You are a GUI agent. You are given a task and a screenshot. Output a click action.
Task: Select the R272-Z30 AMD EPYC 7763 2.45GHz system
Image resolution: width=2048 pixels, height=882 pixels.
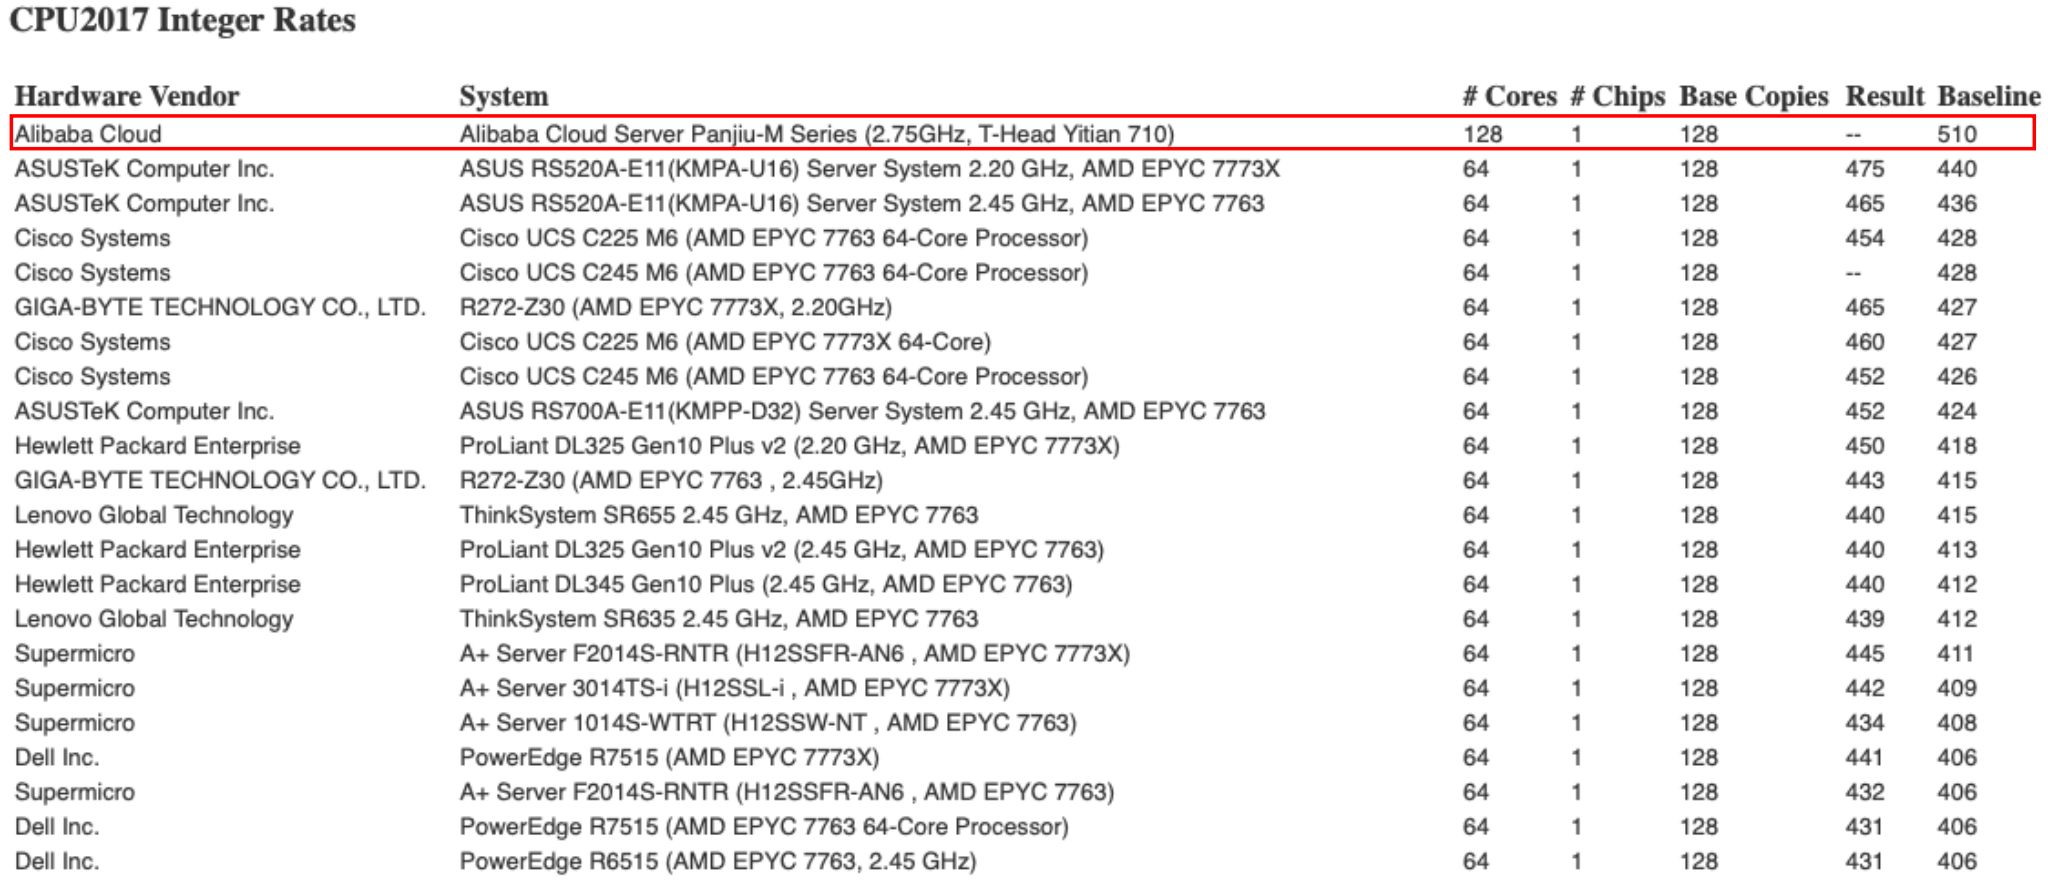pyautogui.click(x=671, y=481)
